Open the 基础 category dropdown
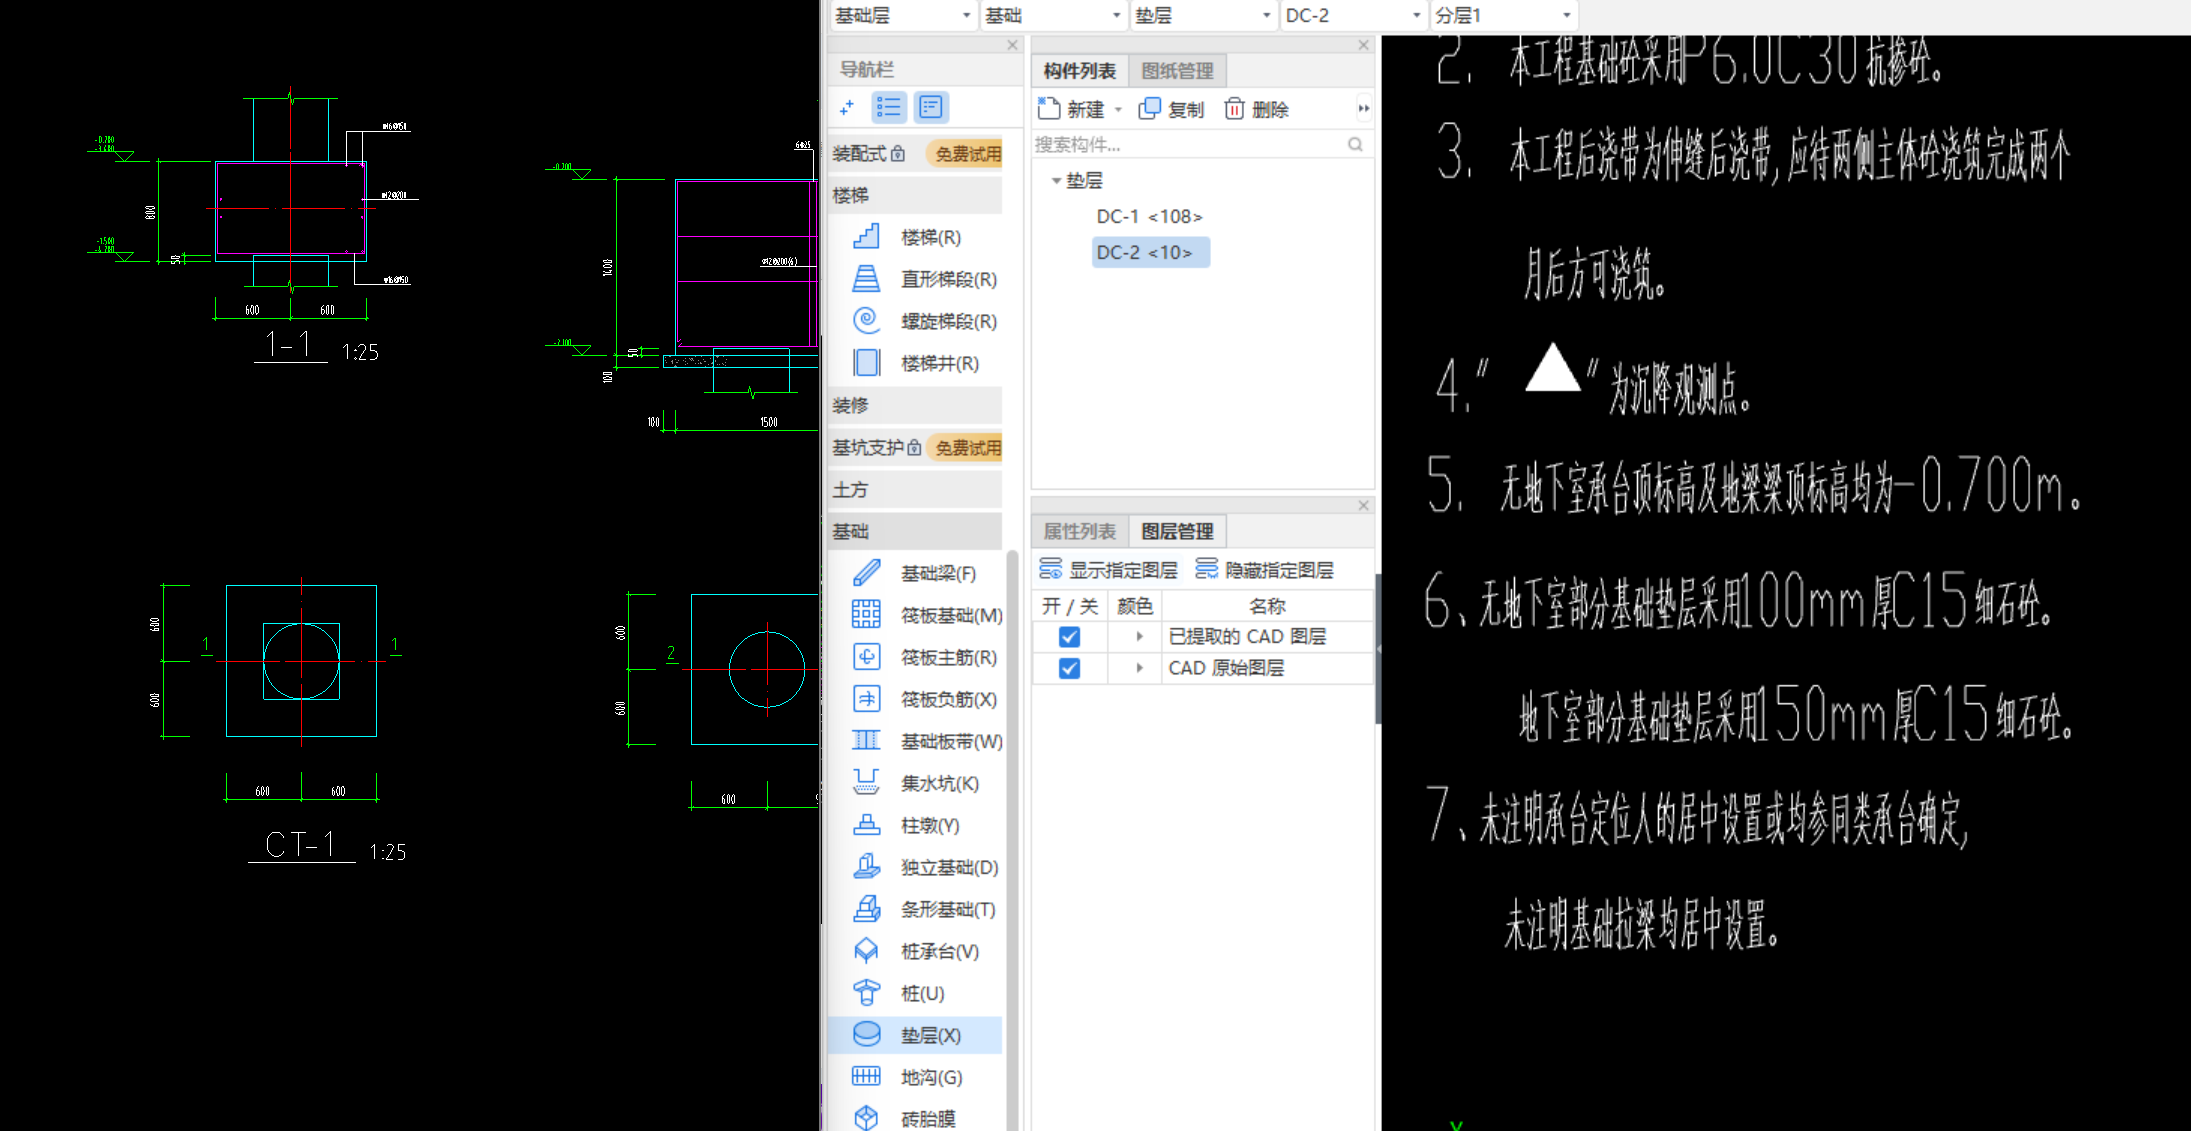 tap(1052, 15)
